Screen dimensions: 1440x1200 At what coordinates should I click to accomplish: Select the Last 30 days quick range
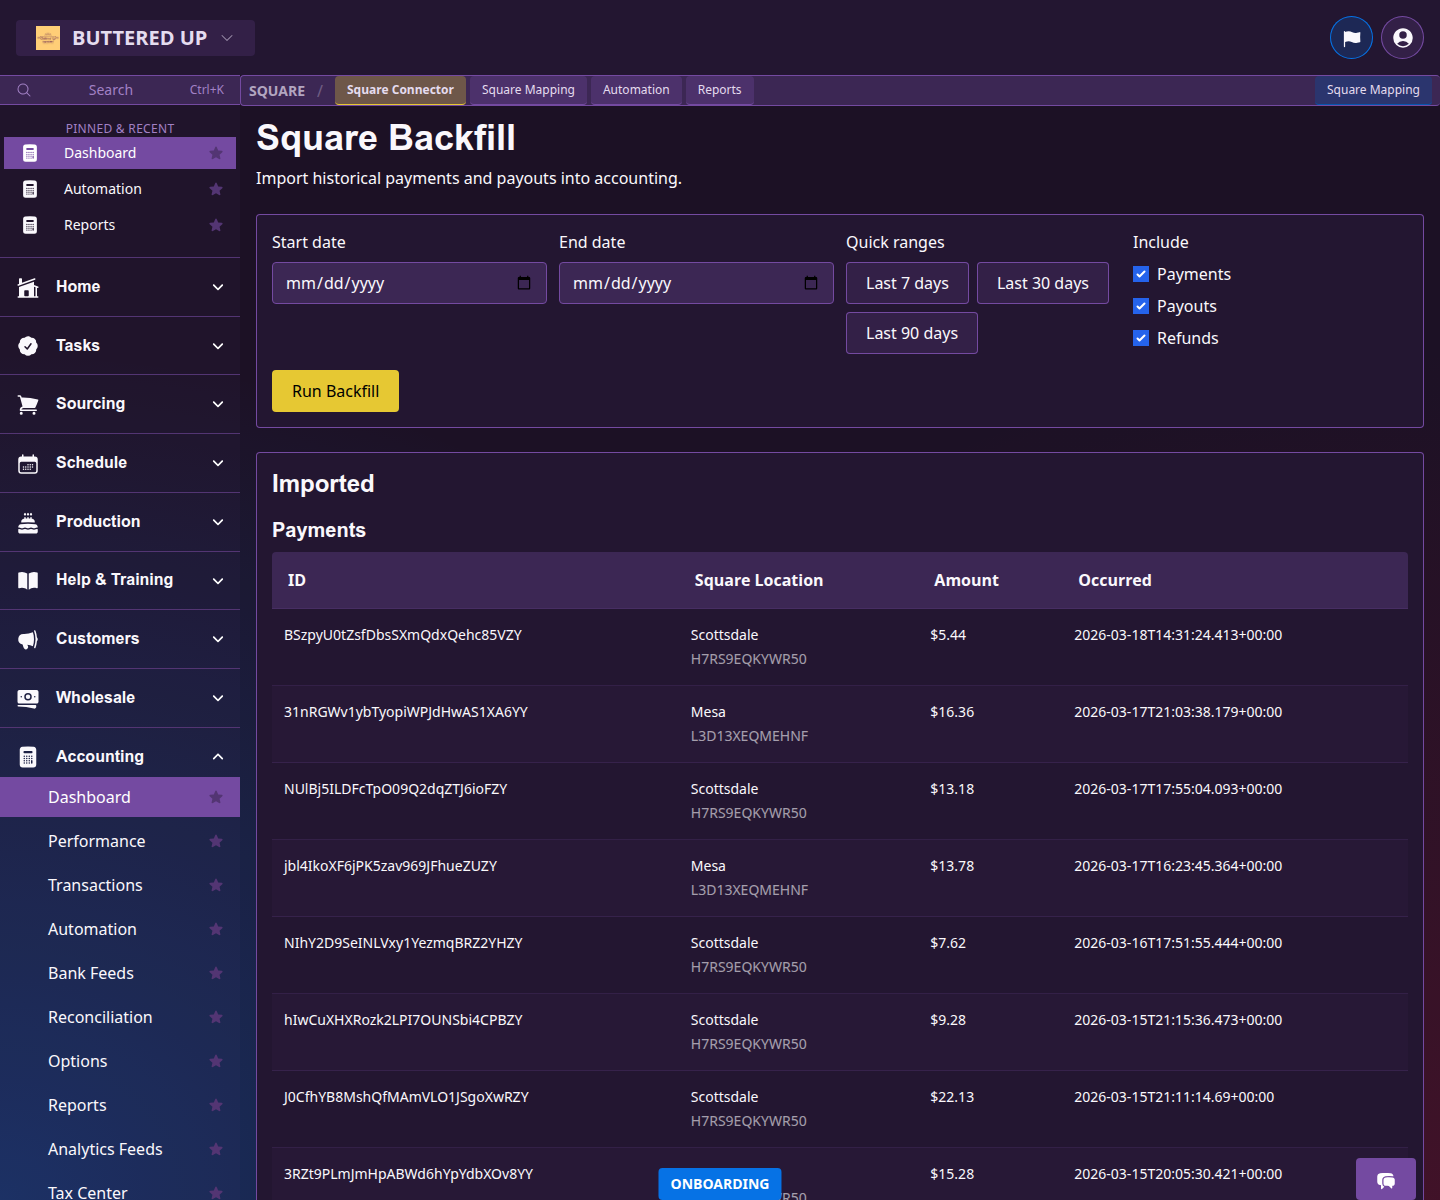(x=1042, y=283)
